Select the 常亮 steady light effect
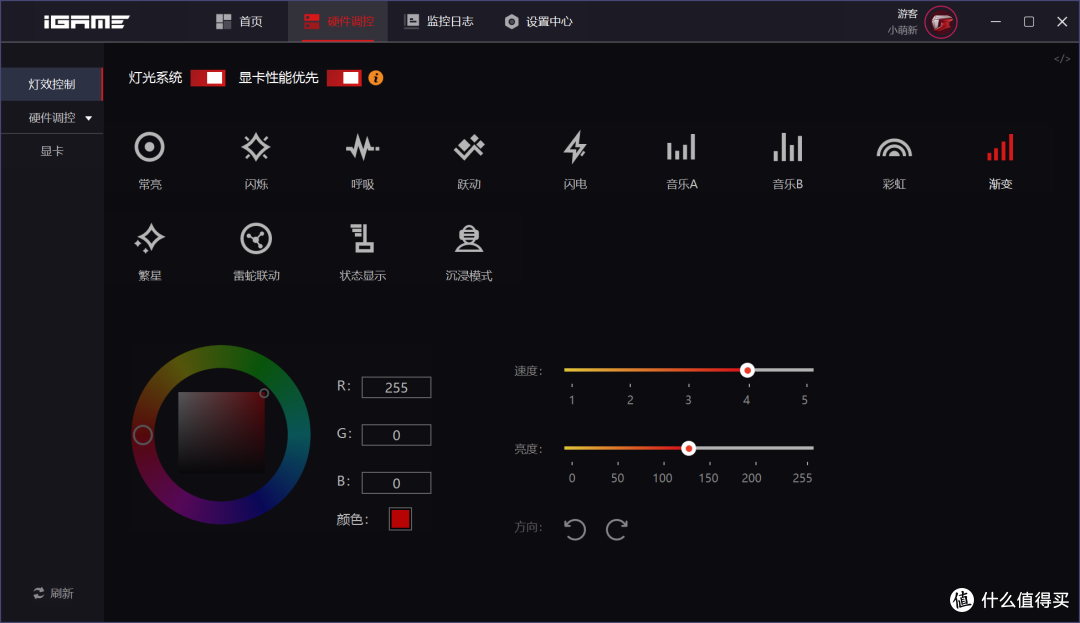1080x623 pixels. (149, 160)
